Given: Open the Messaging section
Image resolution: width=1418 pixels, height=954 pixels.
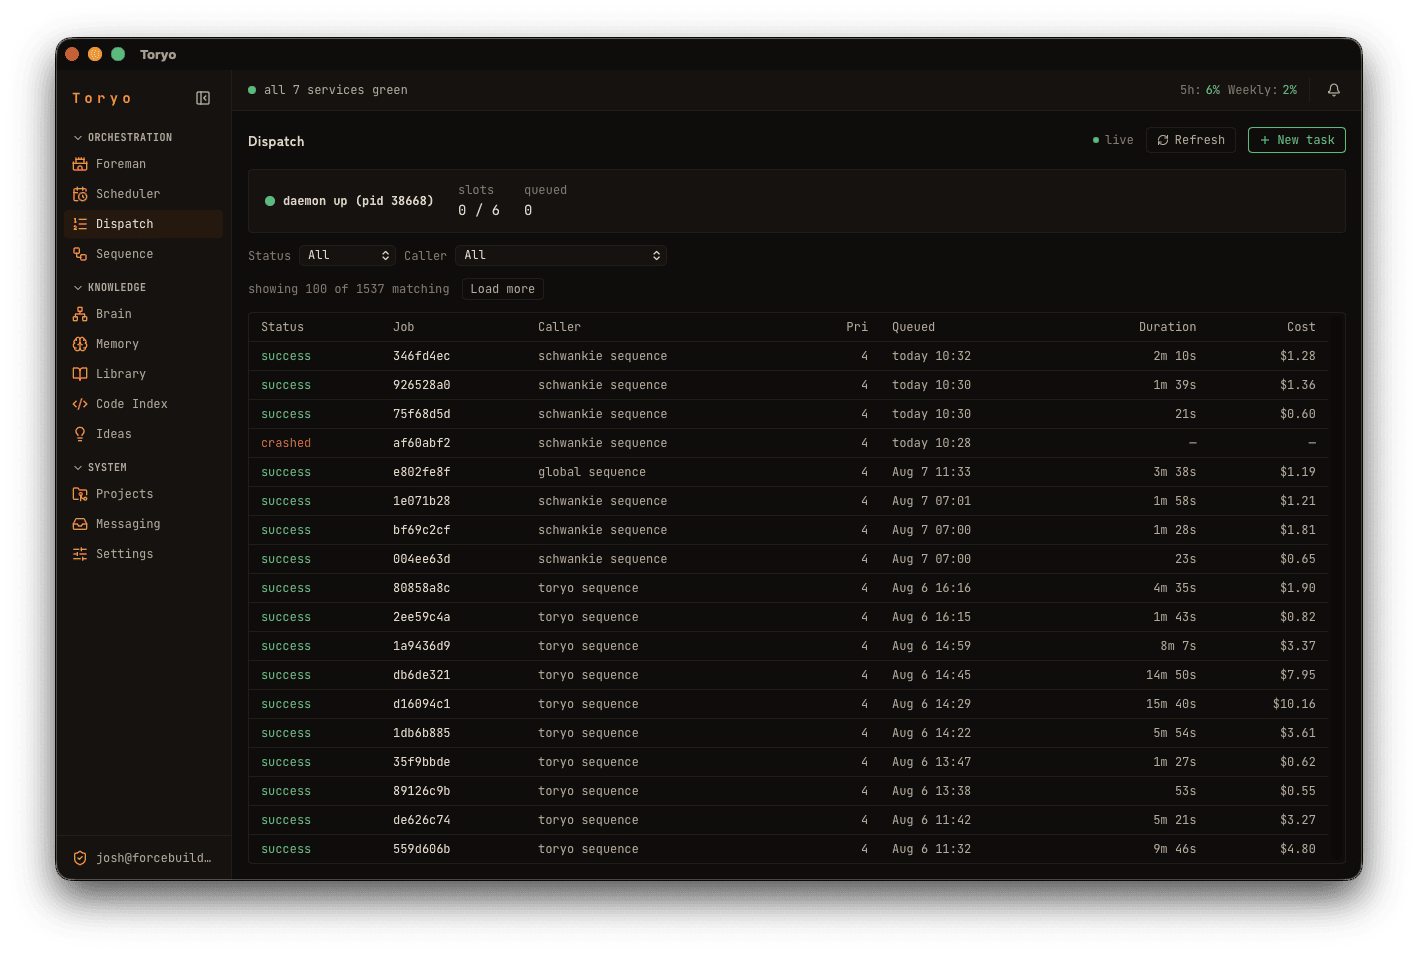Looking at the screenshot, I should (144, 524).
